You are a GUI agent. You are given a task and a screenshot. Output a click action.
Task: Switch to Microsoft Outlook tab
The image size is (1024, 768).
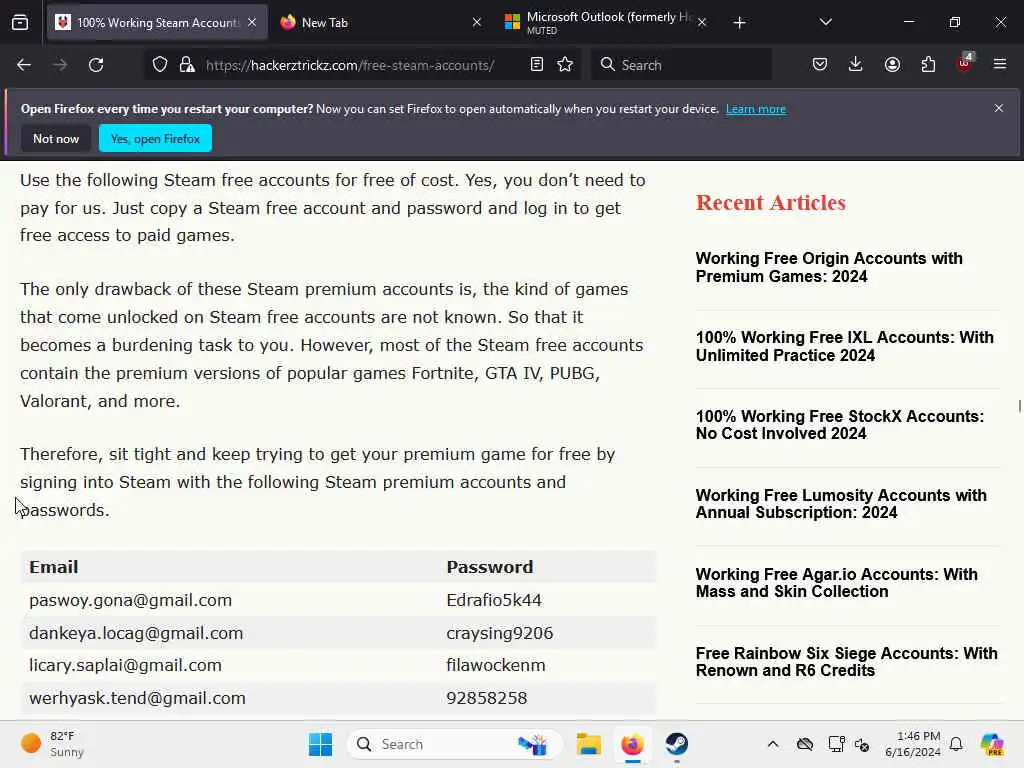click(606, 23)
